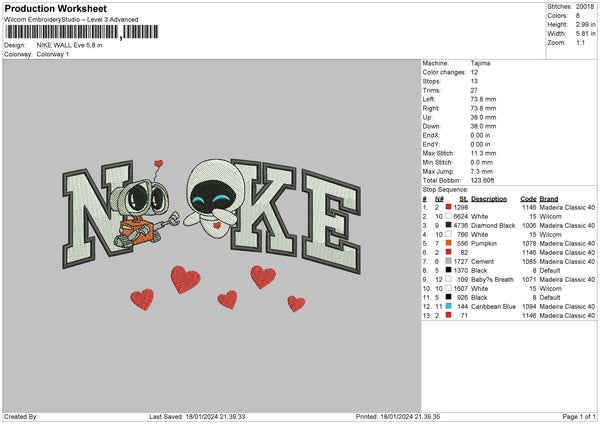
Task: Click the barcode under the header
Action: coord(82,32)
